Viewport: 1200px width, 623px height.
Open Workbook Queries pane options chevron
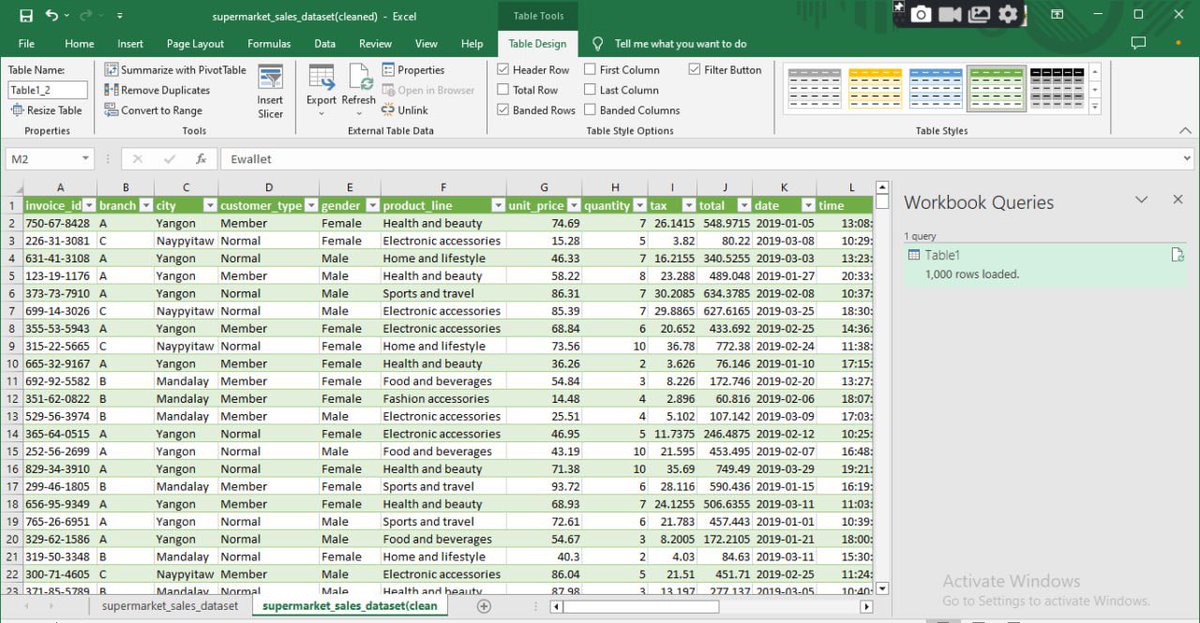click(x=1141, y=200)
